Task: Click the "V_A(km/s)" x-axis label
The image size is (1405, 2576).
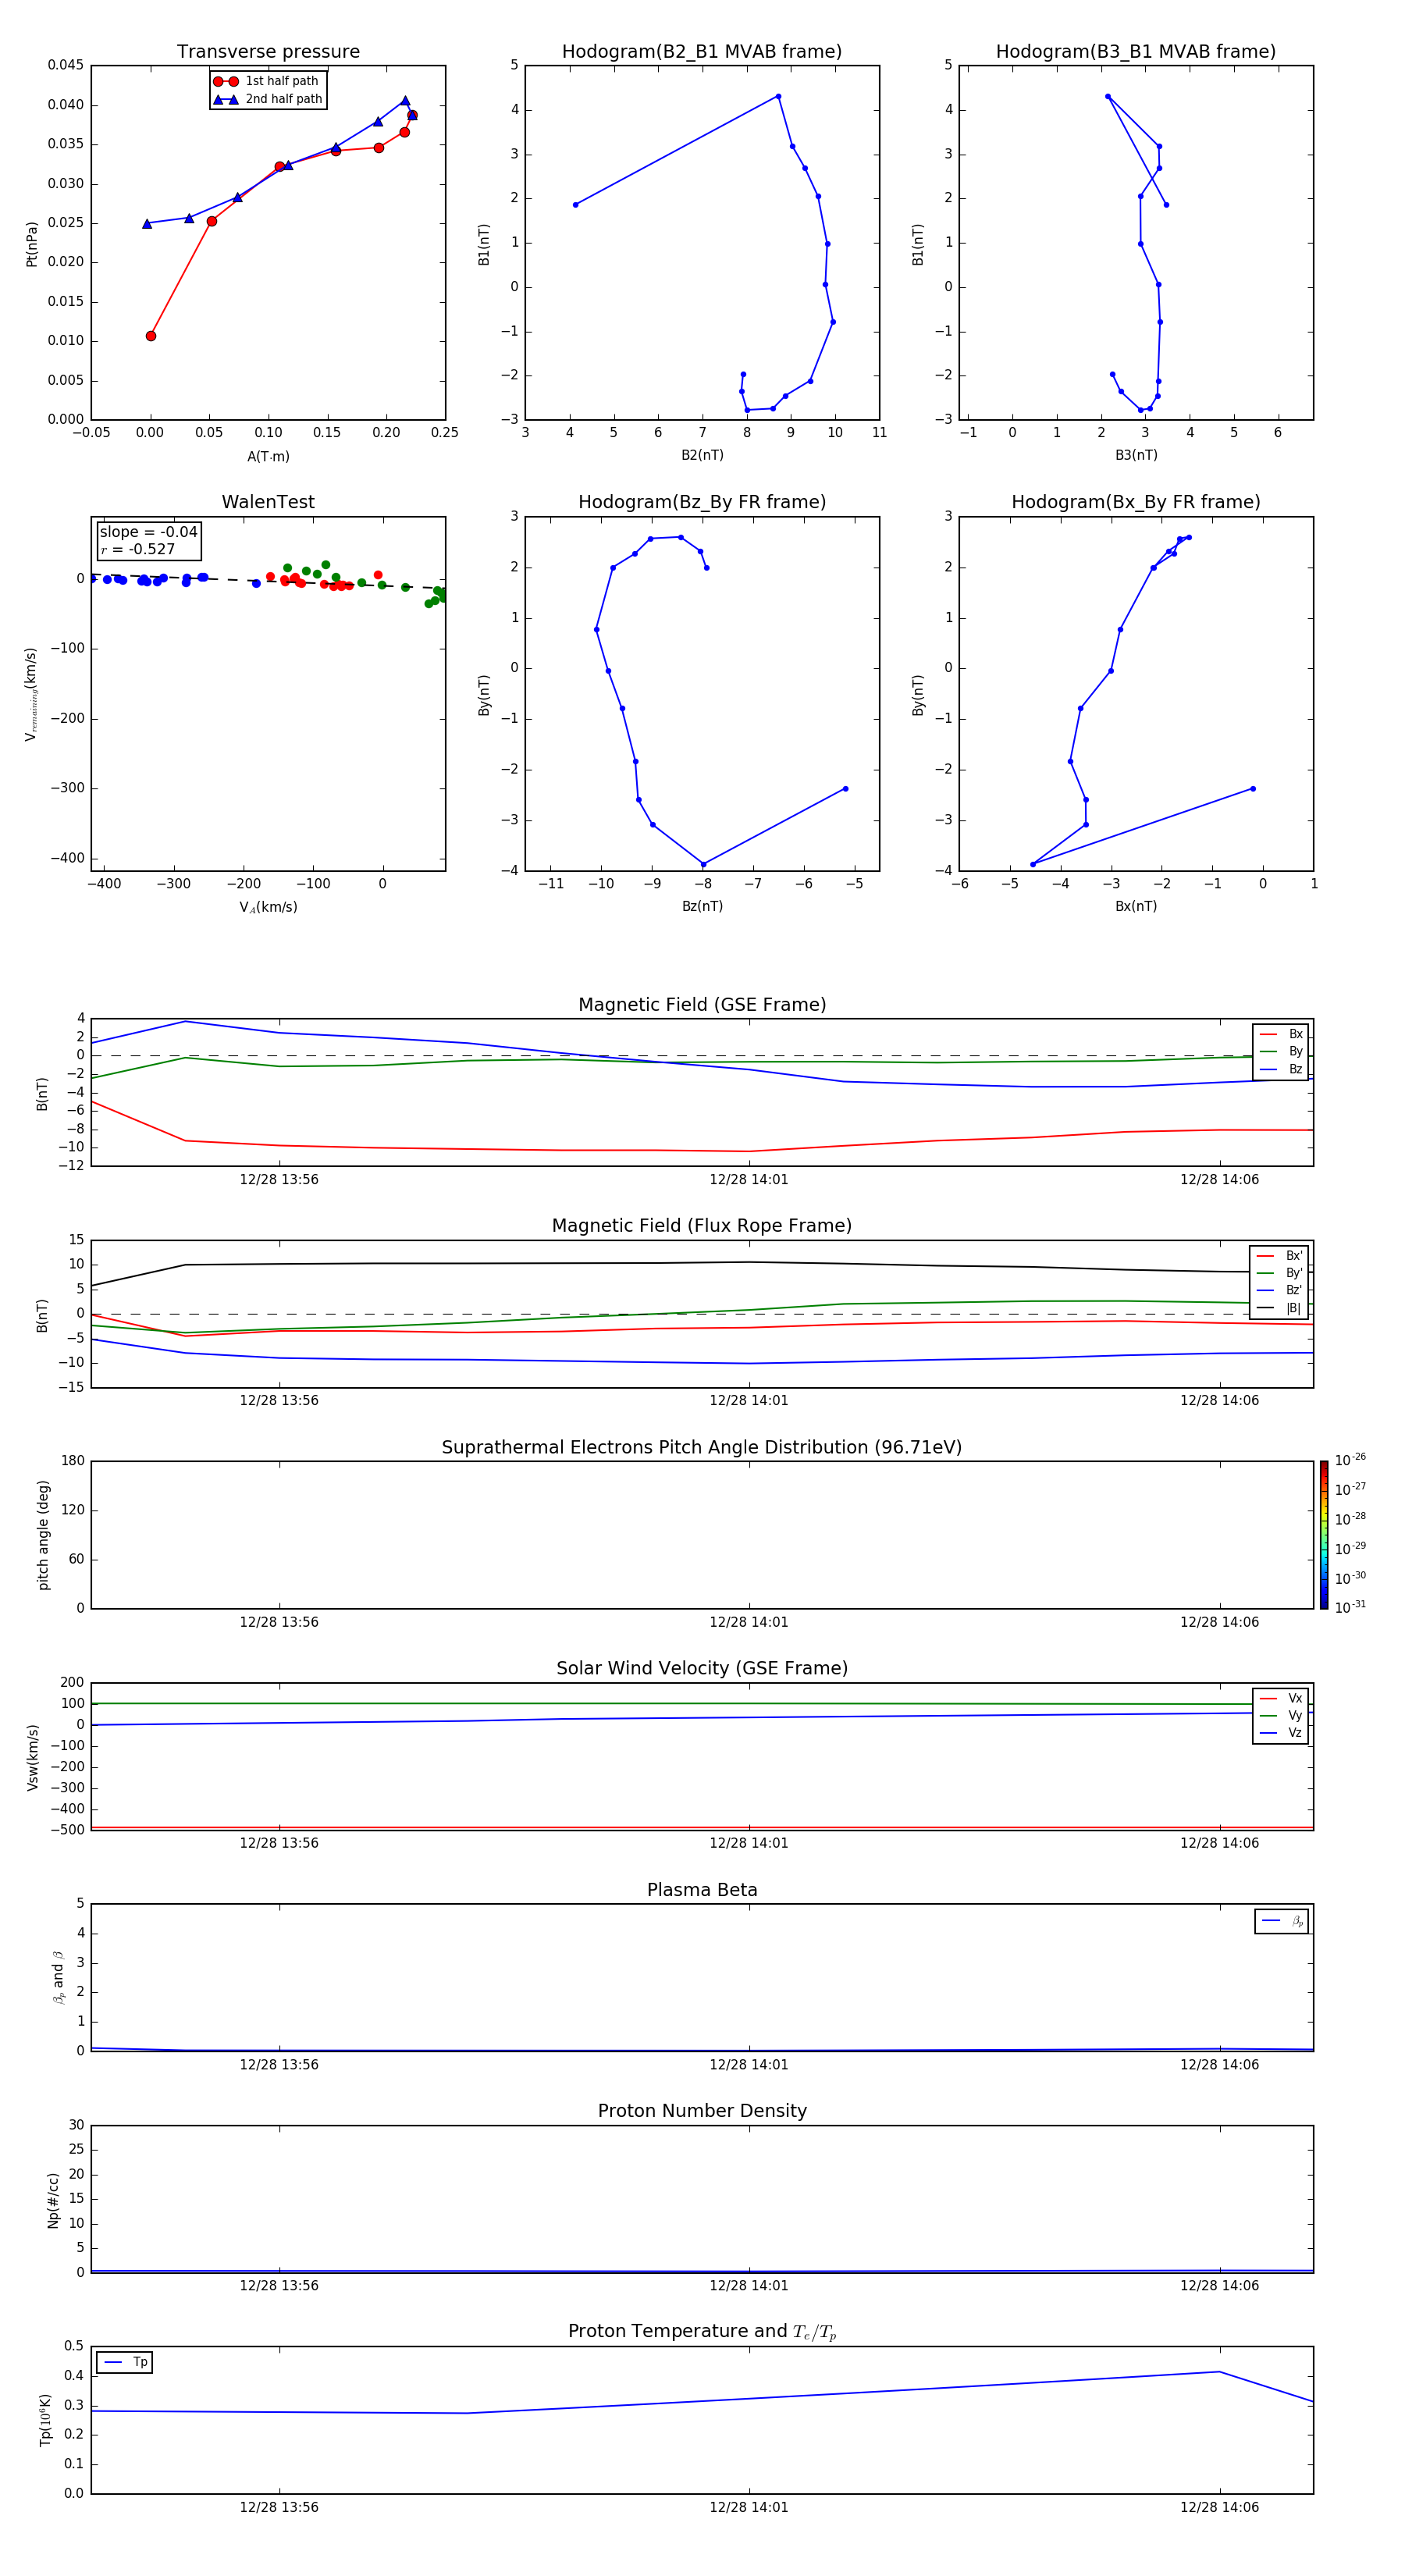Action: (x=268, y=907)
